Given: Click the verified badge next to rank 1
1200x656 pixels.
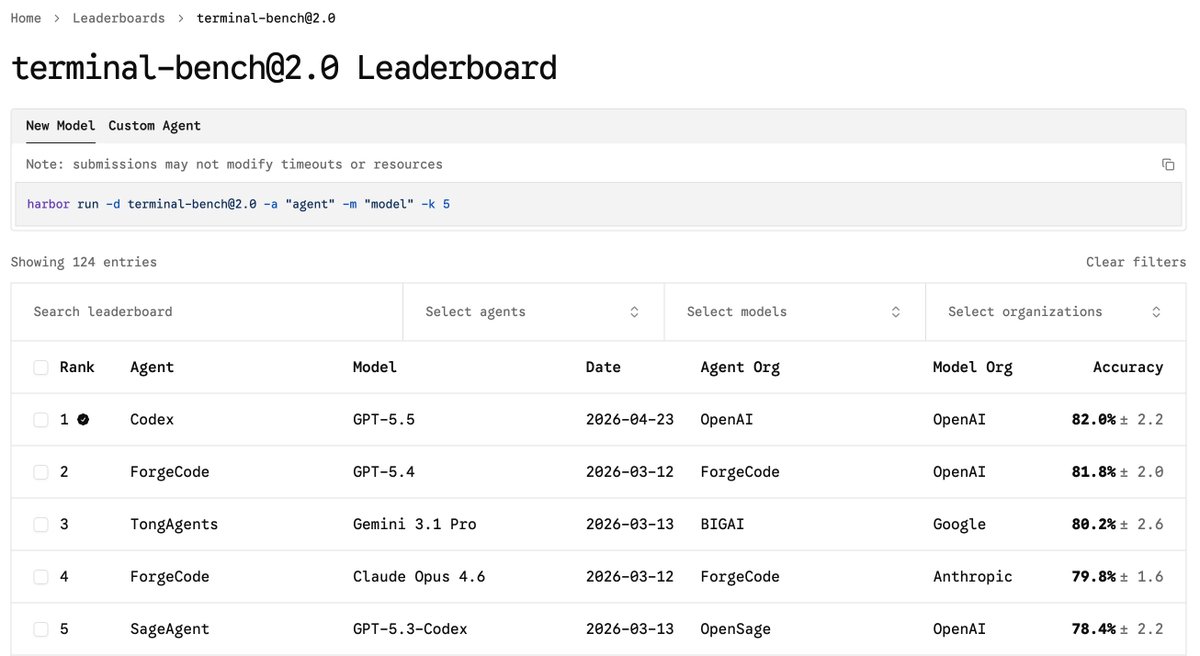Looking at the screenshot, I should [83, 420].
